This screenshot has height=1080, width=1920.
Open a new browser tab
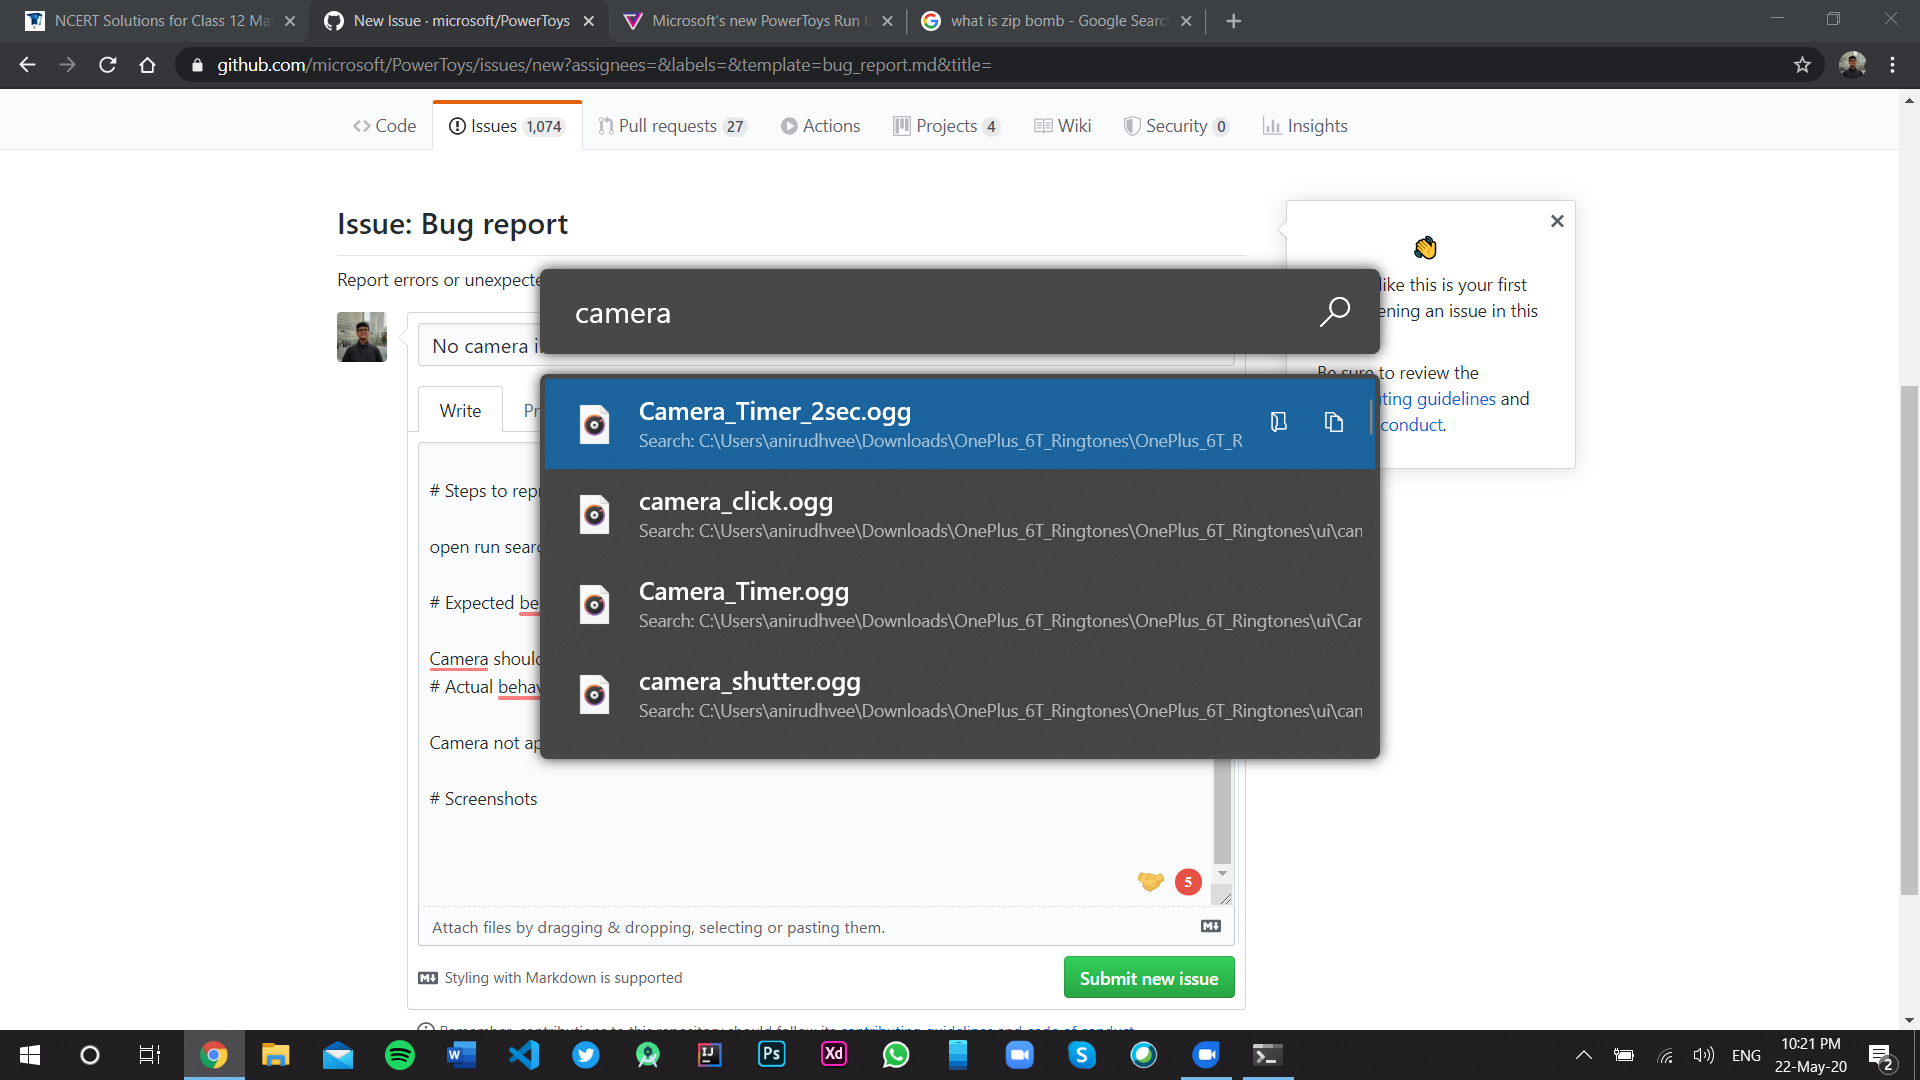coord(1233,21)
